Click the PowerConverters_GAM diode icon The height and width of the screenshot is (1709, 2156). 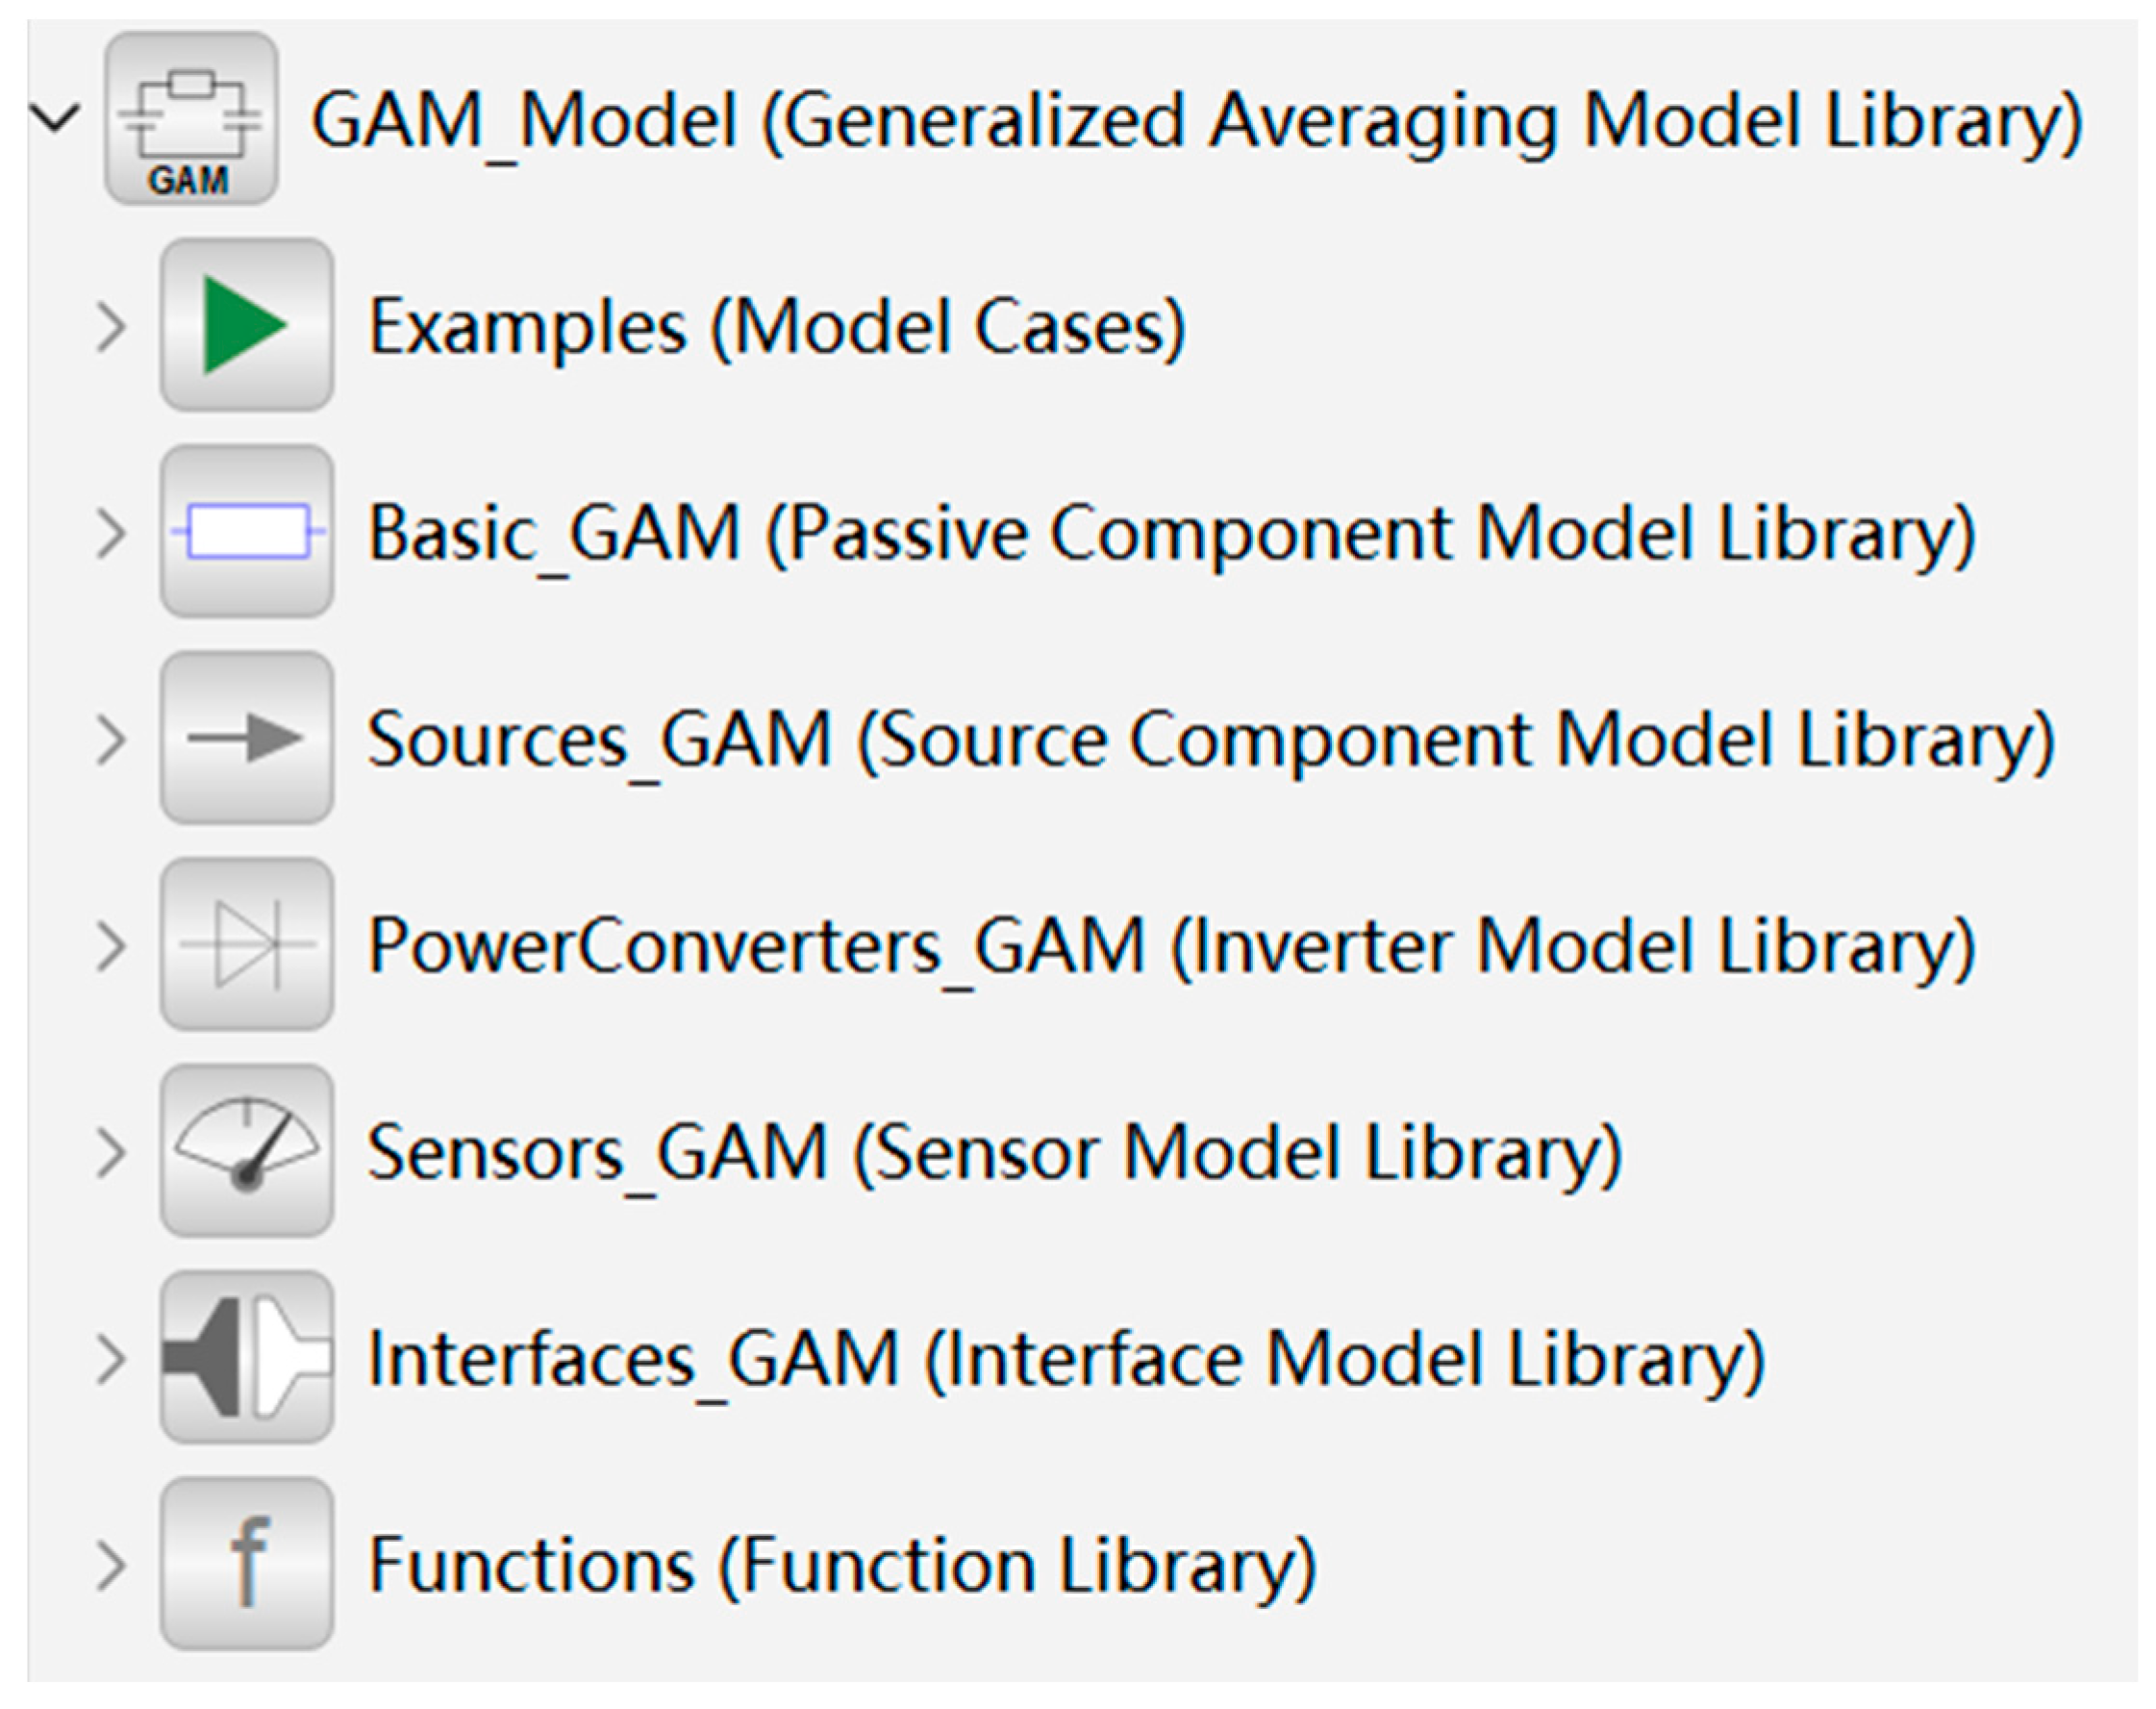[246, 945]
